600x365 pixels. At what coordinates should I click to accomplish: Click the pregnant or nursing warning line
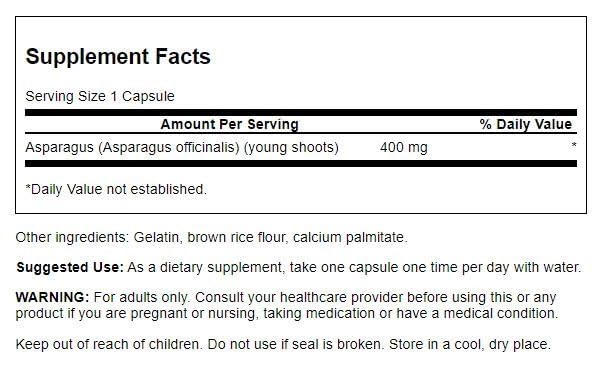pyautogui.click(x=287, y=313)
